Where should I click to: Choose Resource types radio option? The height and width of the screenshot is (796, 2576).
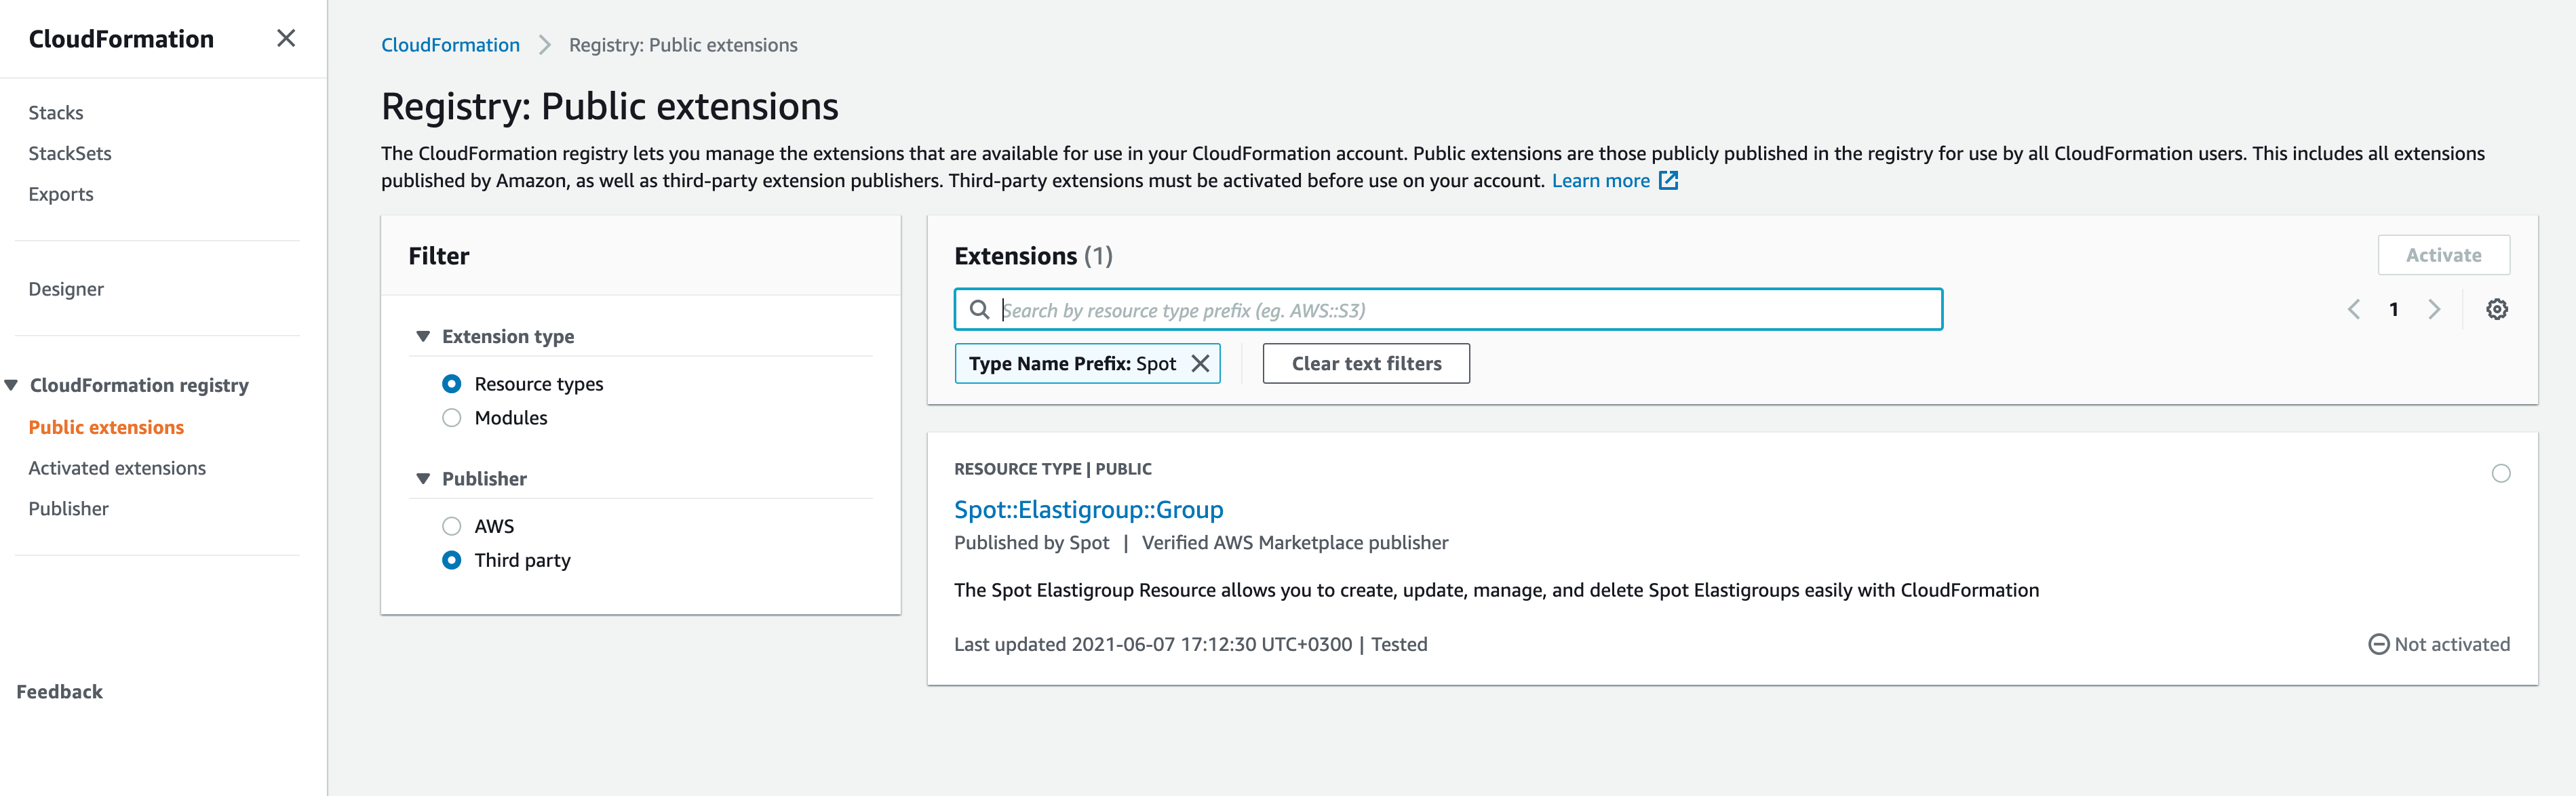[452, 384]
